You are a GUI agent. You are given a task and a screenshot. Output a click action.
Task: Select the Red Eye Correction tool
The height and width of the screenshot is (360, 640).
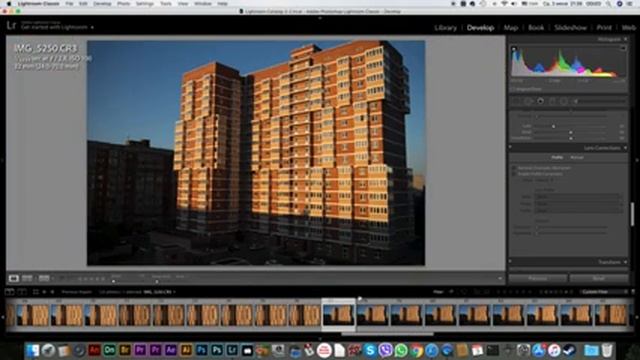coord(540,101)
